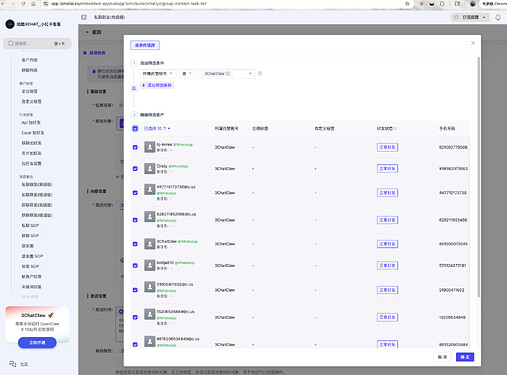Click the blue confirm button in dialog footer
Image resolution: width=507 pixels, height=375 pixels.
465,357
